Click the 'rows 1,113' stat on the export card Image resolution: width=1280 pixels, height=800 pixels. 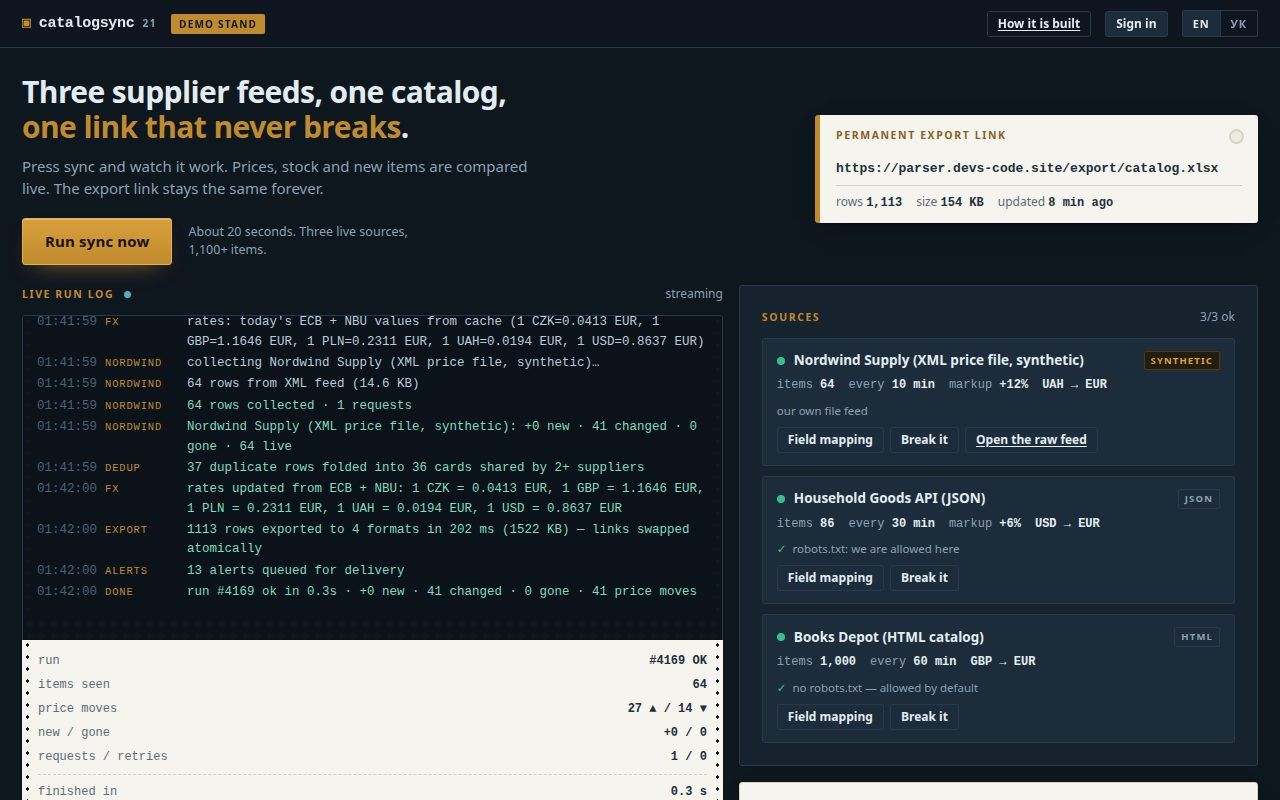click(x=869, y=202)
